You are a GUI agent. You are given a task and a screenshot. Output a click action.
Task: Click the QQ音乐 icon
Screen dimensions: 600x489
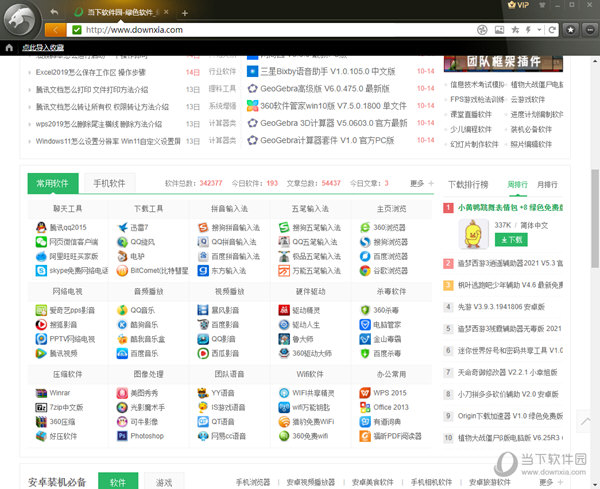pos(122,310)
